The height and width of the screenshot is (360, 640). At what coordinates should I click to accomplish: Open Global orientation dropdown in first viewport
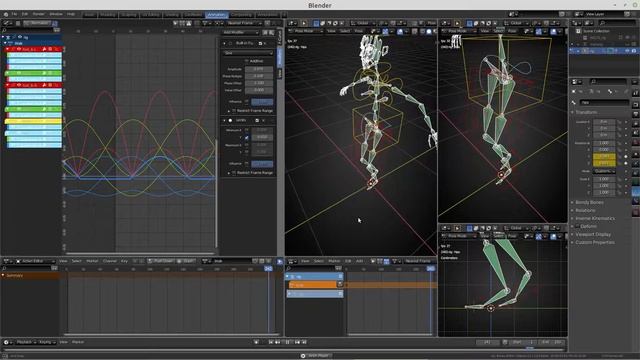point(362,23)
